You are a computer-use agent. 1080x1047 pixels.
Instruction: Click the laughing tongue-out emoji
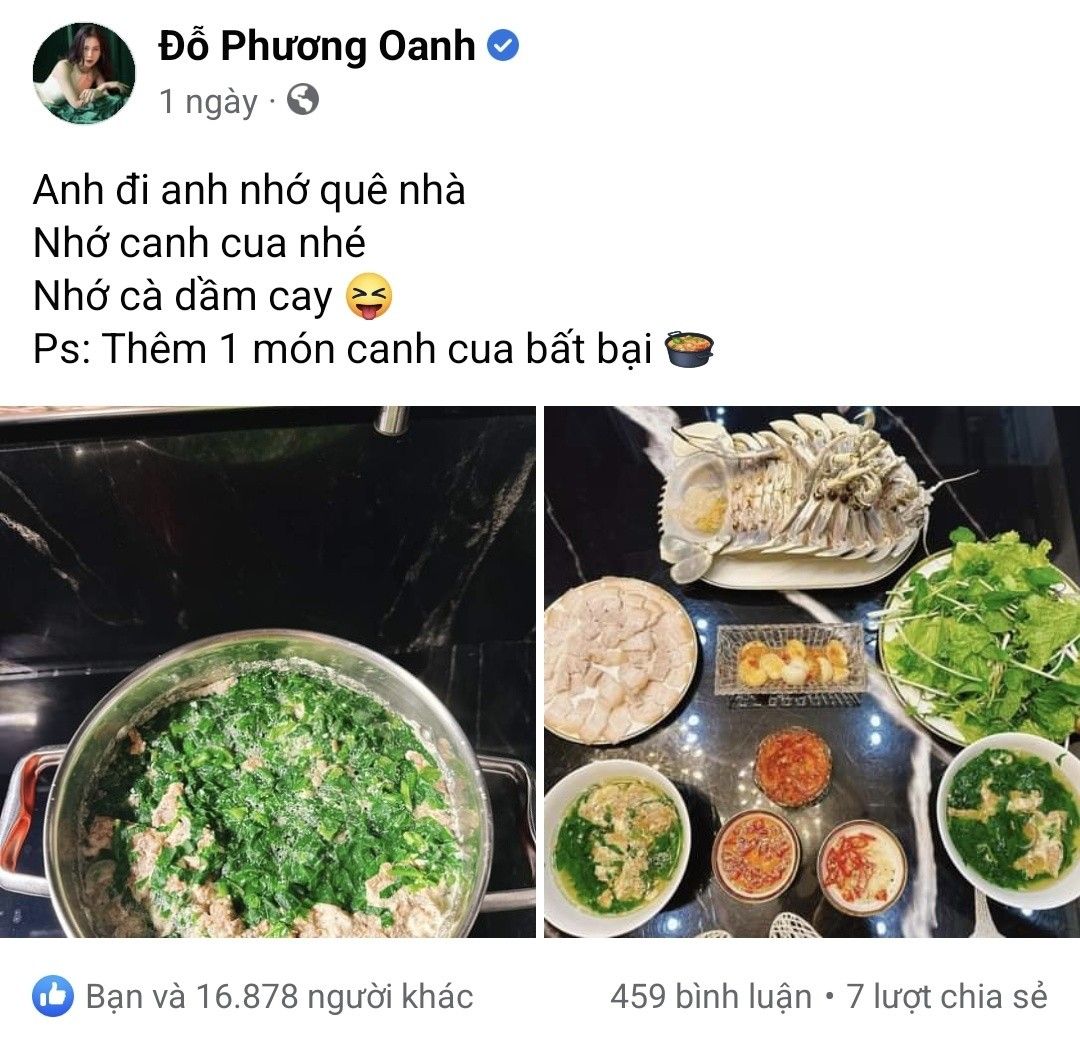pyautogui.click(x=369, y=296)
